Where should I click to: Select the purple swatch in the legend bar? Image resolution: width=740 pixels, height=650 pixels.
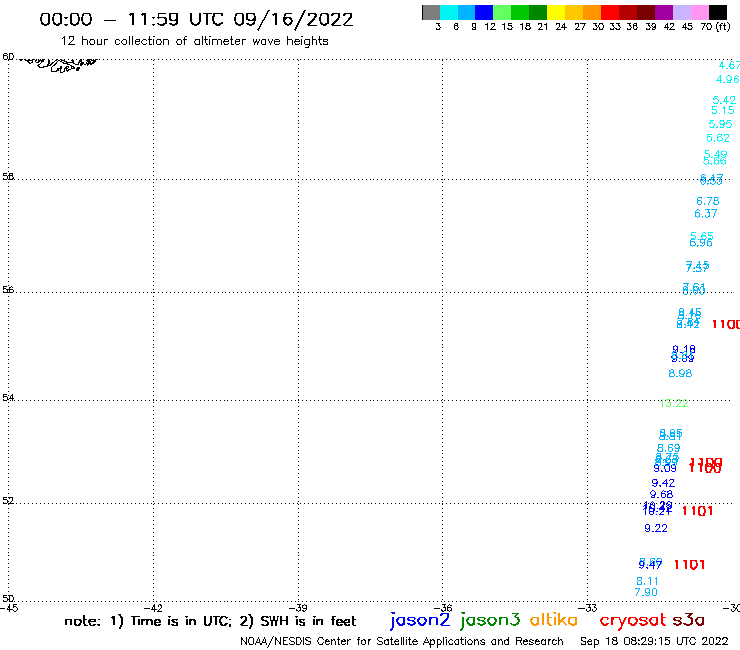tap(664, 12)
